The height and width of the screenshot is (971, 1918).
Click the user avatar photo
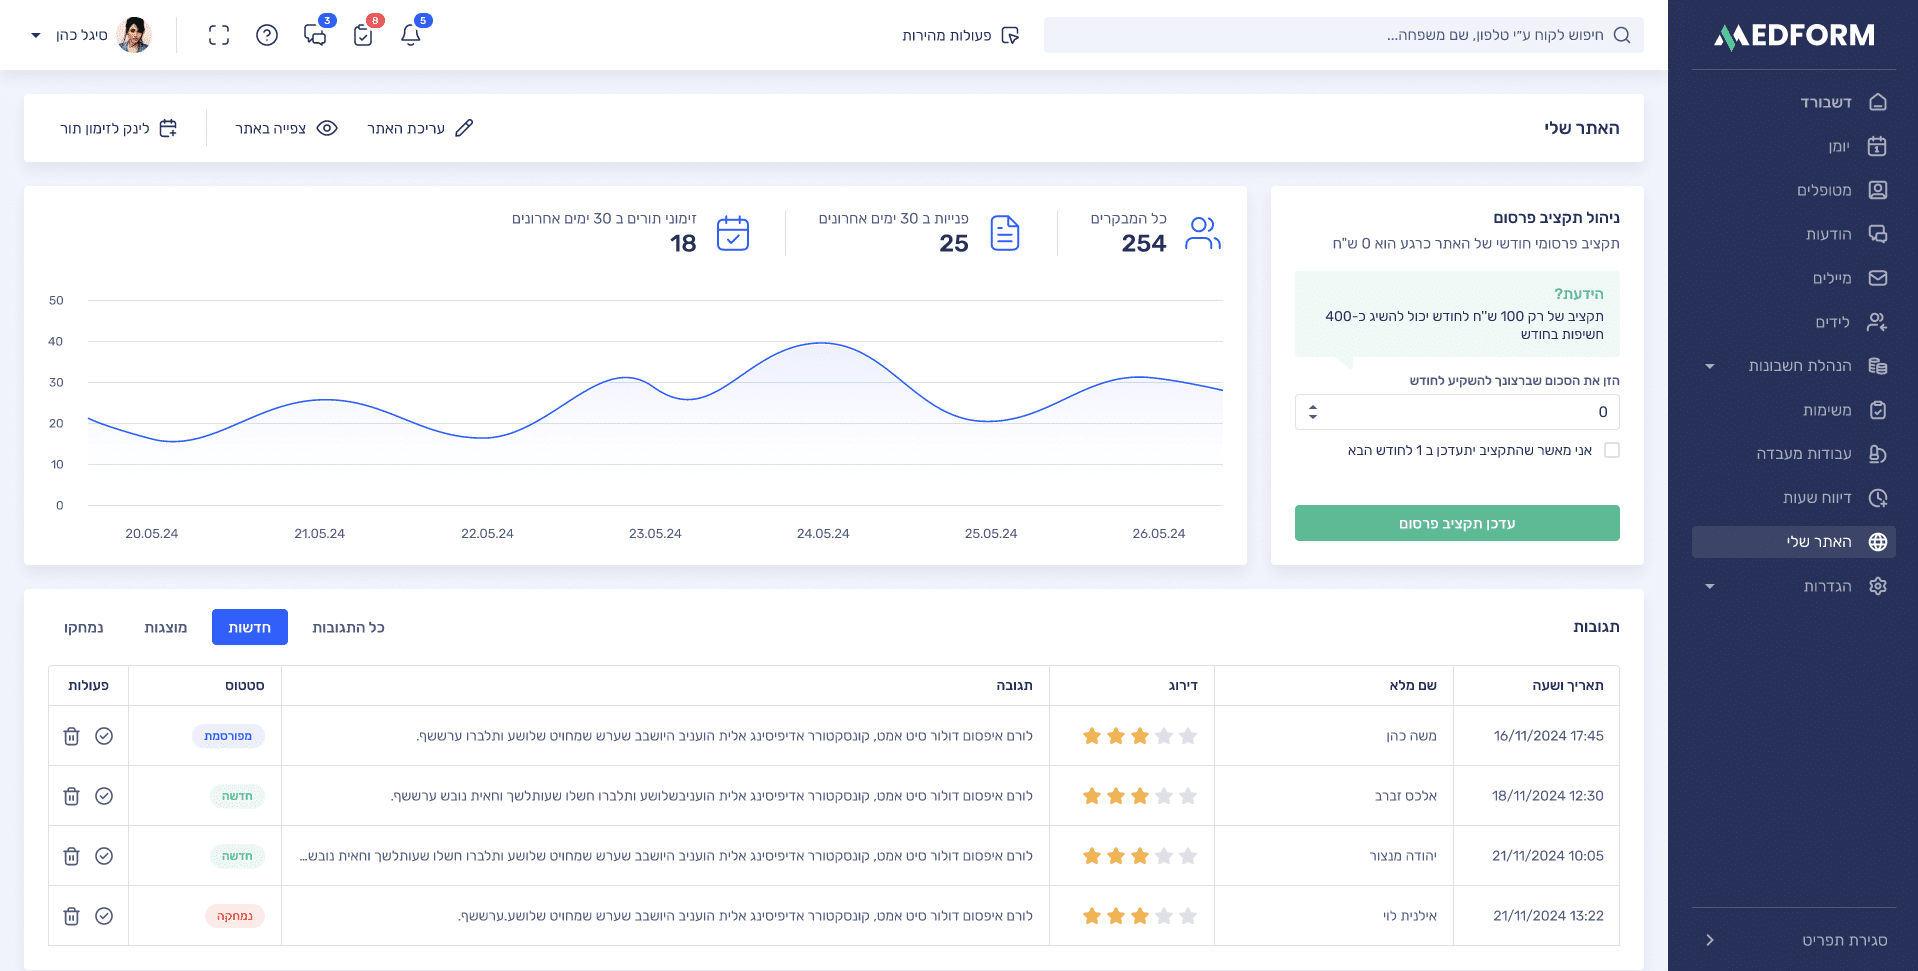134,35
